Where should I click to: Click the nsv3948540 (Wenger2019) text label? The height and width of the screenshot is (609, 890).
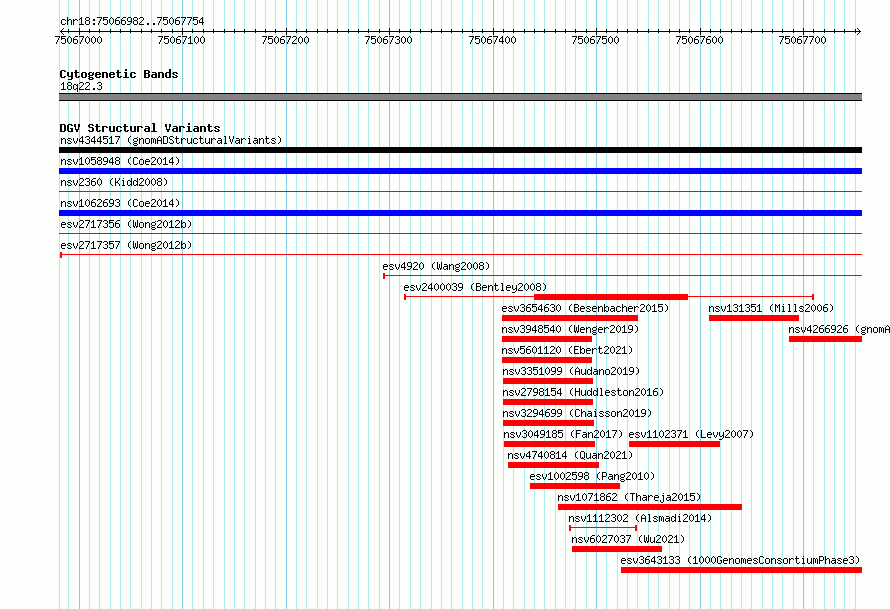click(570, 329)
